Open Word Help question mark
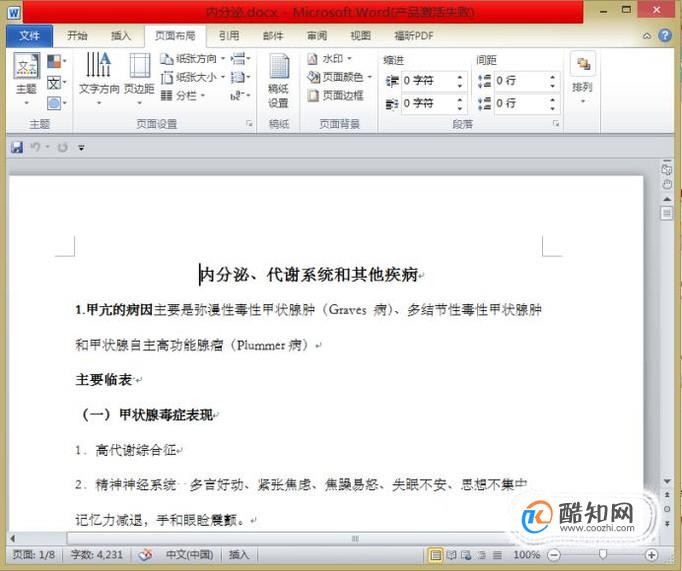 tap(665, 35)
